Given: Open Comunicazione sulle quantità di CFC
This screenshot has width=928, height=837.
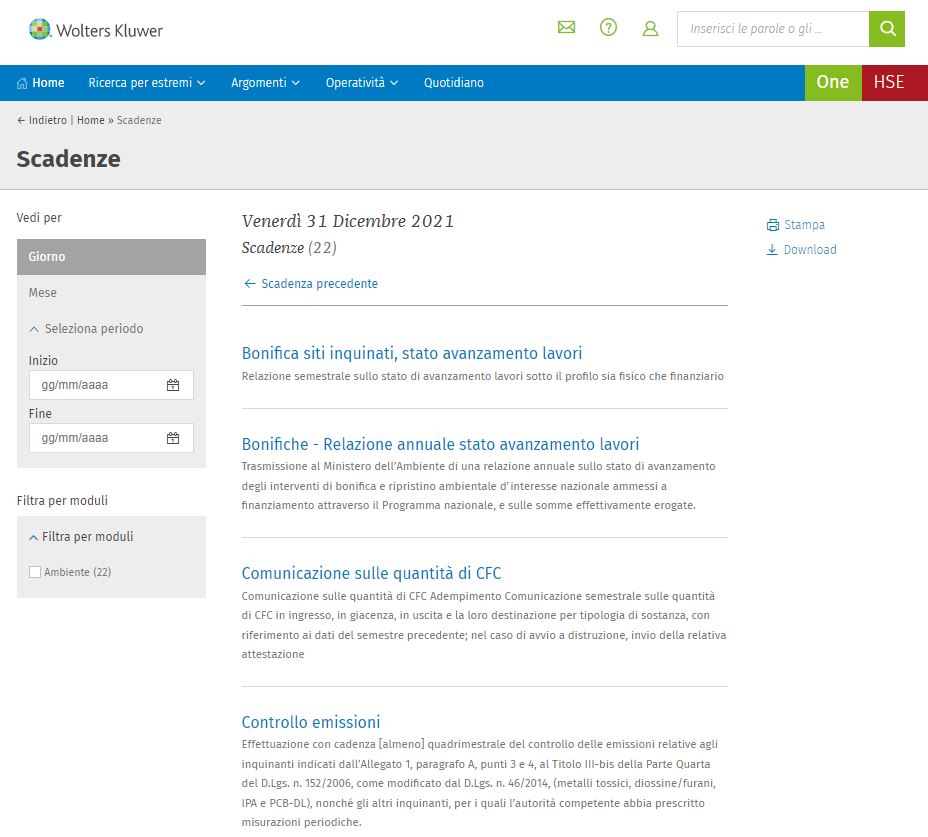Looking at the screenshot, I should pyautogui.click(x=371, y=573).
